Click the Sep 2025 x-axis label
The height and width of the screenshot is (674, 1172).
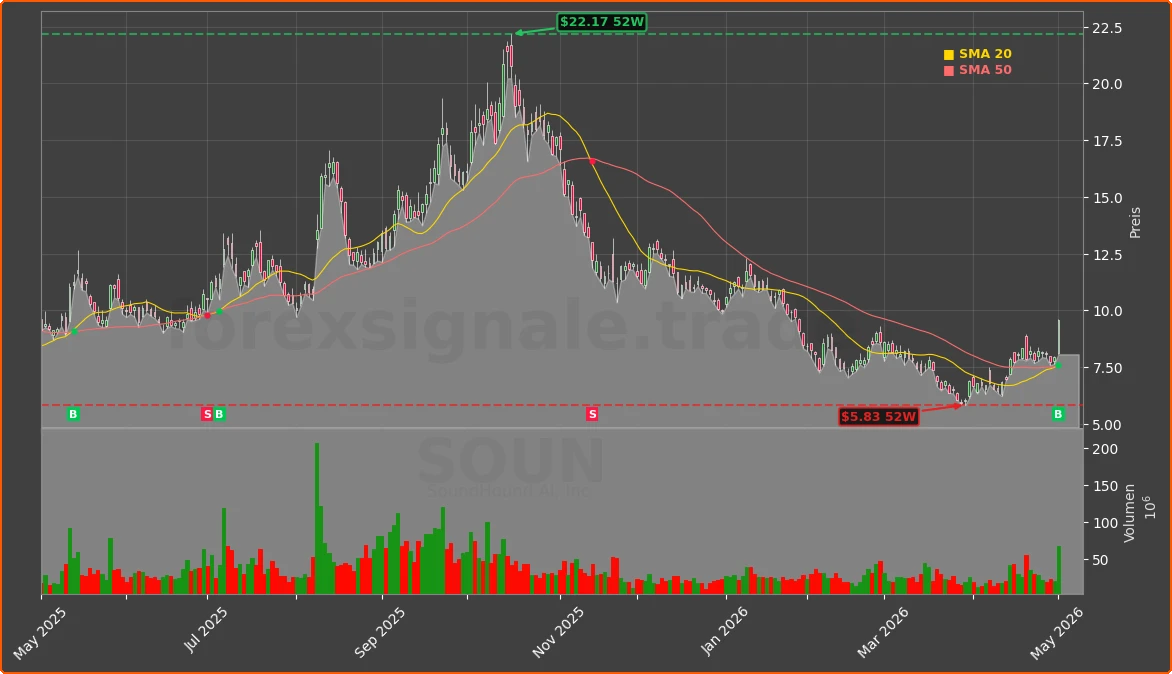pyautogui.click(x=380, y=632)
